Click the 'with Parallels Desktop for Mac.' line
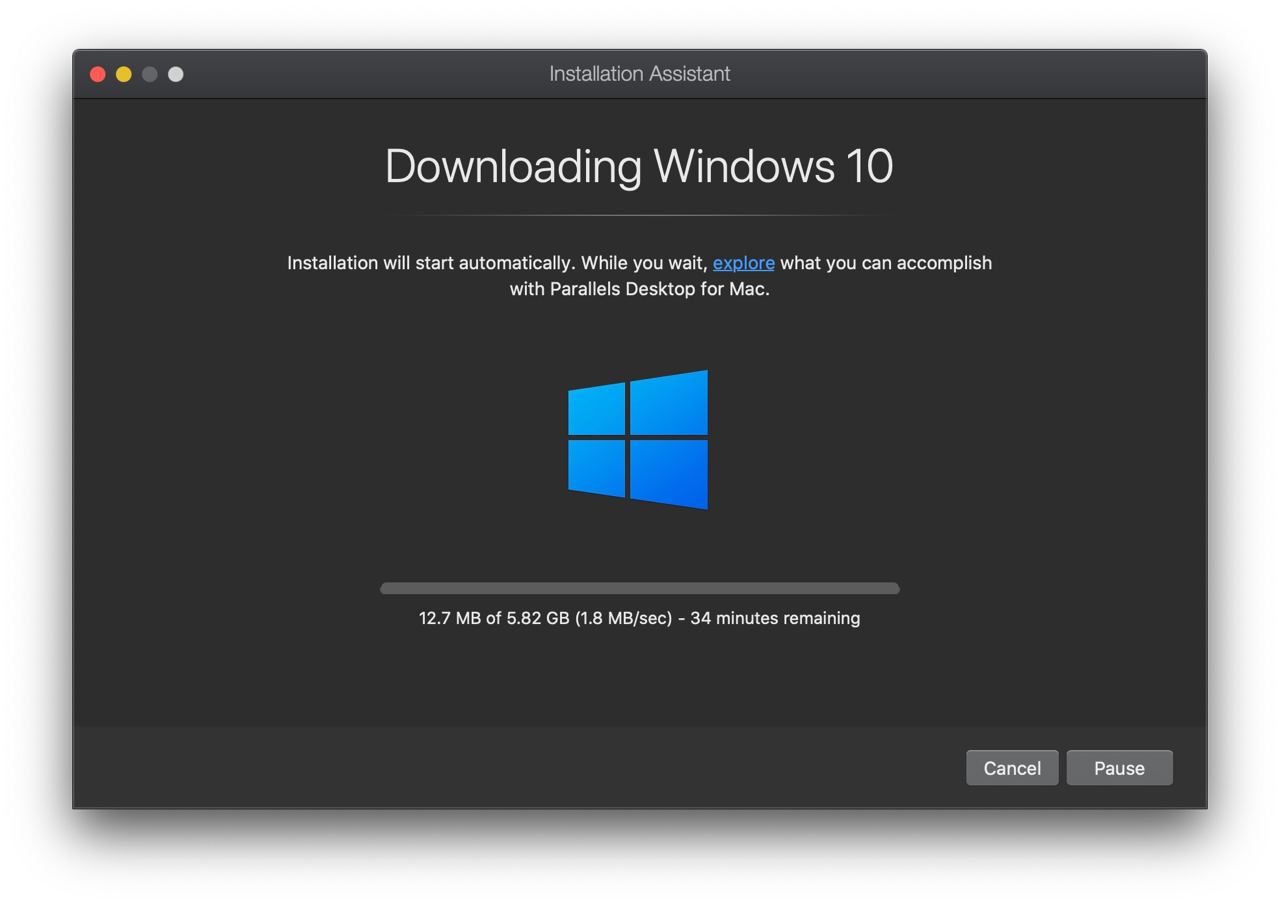 click(x=640, y=289)
